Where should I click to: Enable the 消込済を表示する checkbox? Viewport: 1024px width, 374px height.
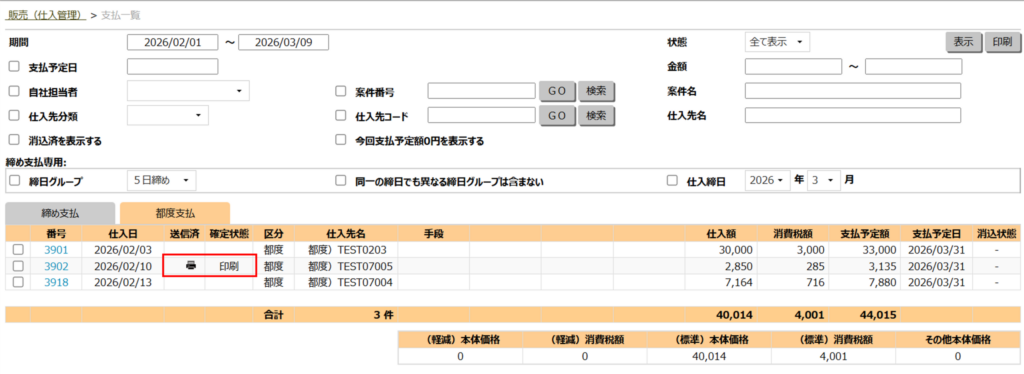(14, 140)
